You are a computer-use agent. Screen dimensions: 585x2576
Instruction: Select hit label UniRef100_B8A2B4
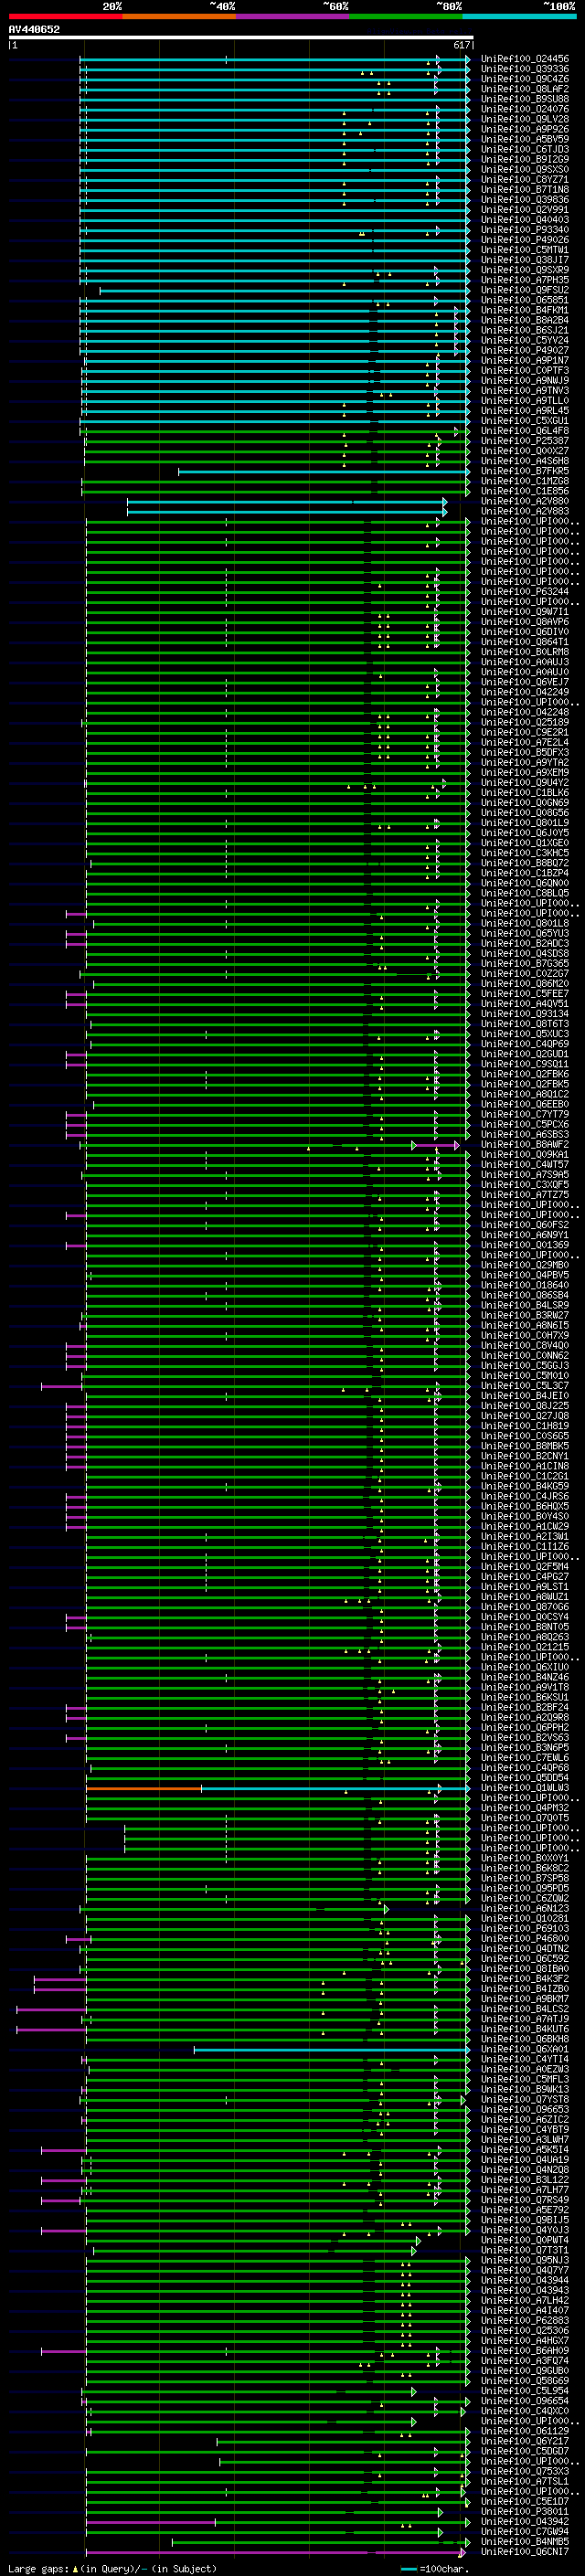525,320
